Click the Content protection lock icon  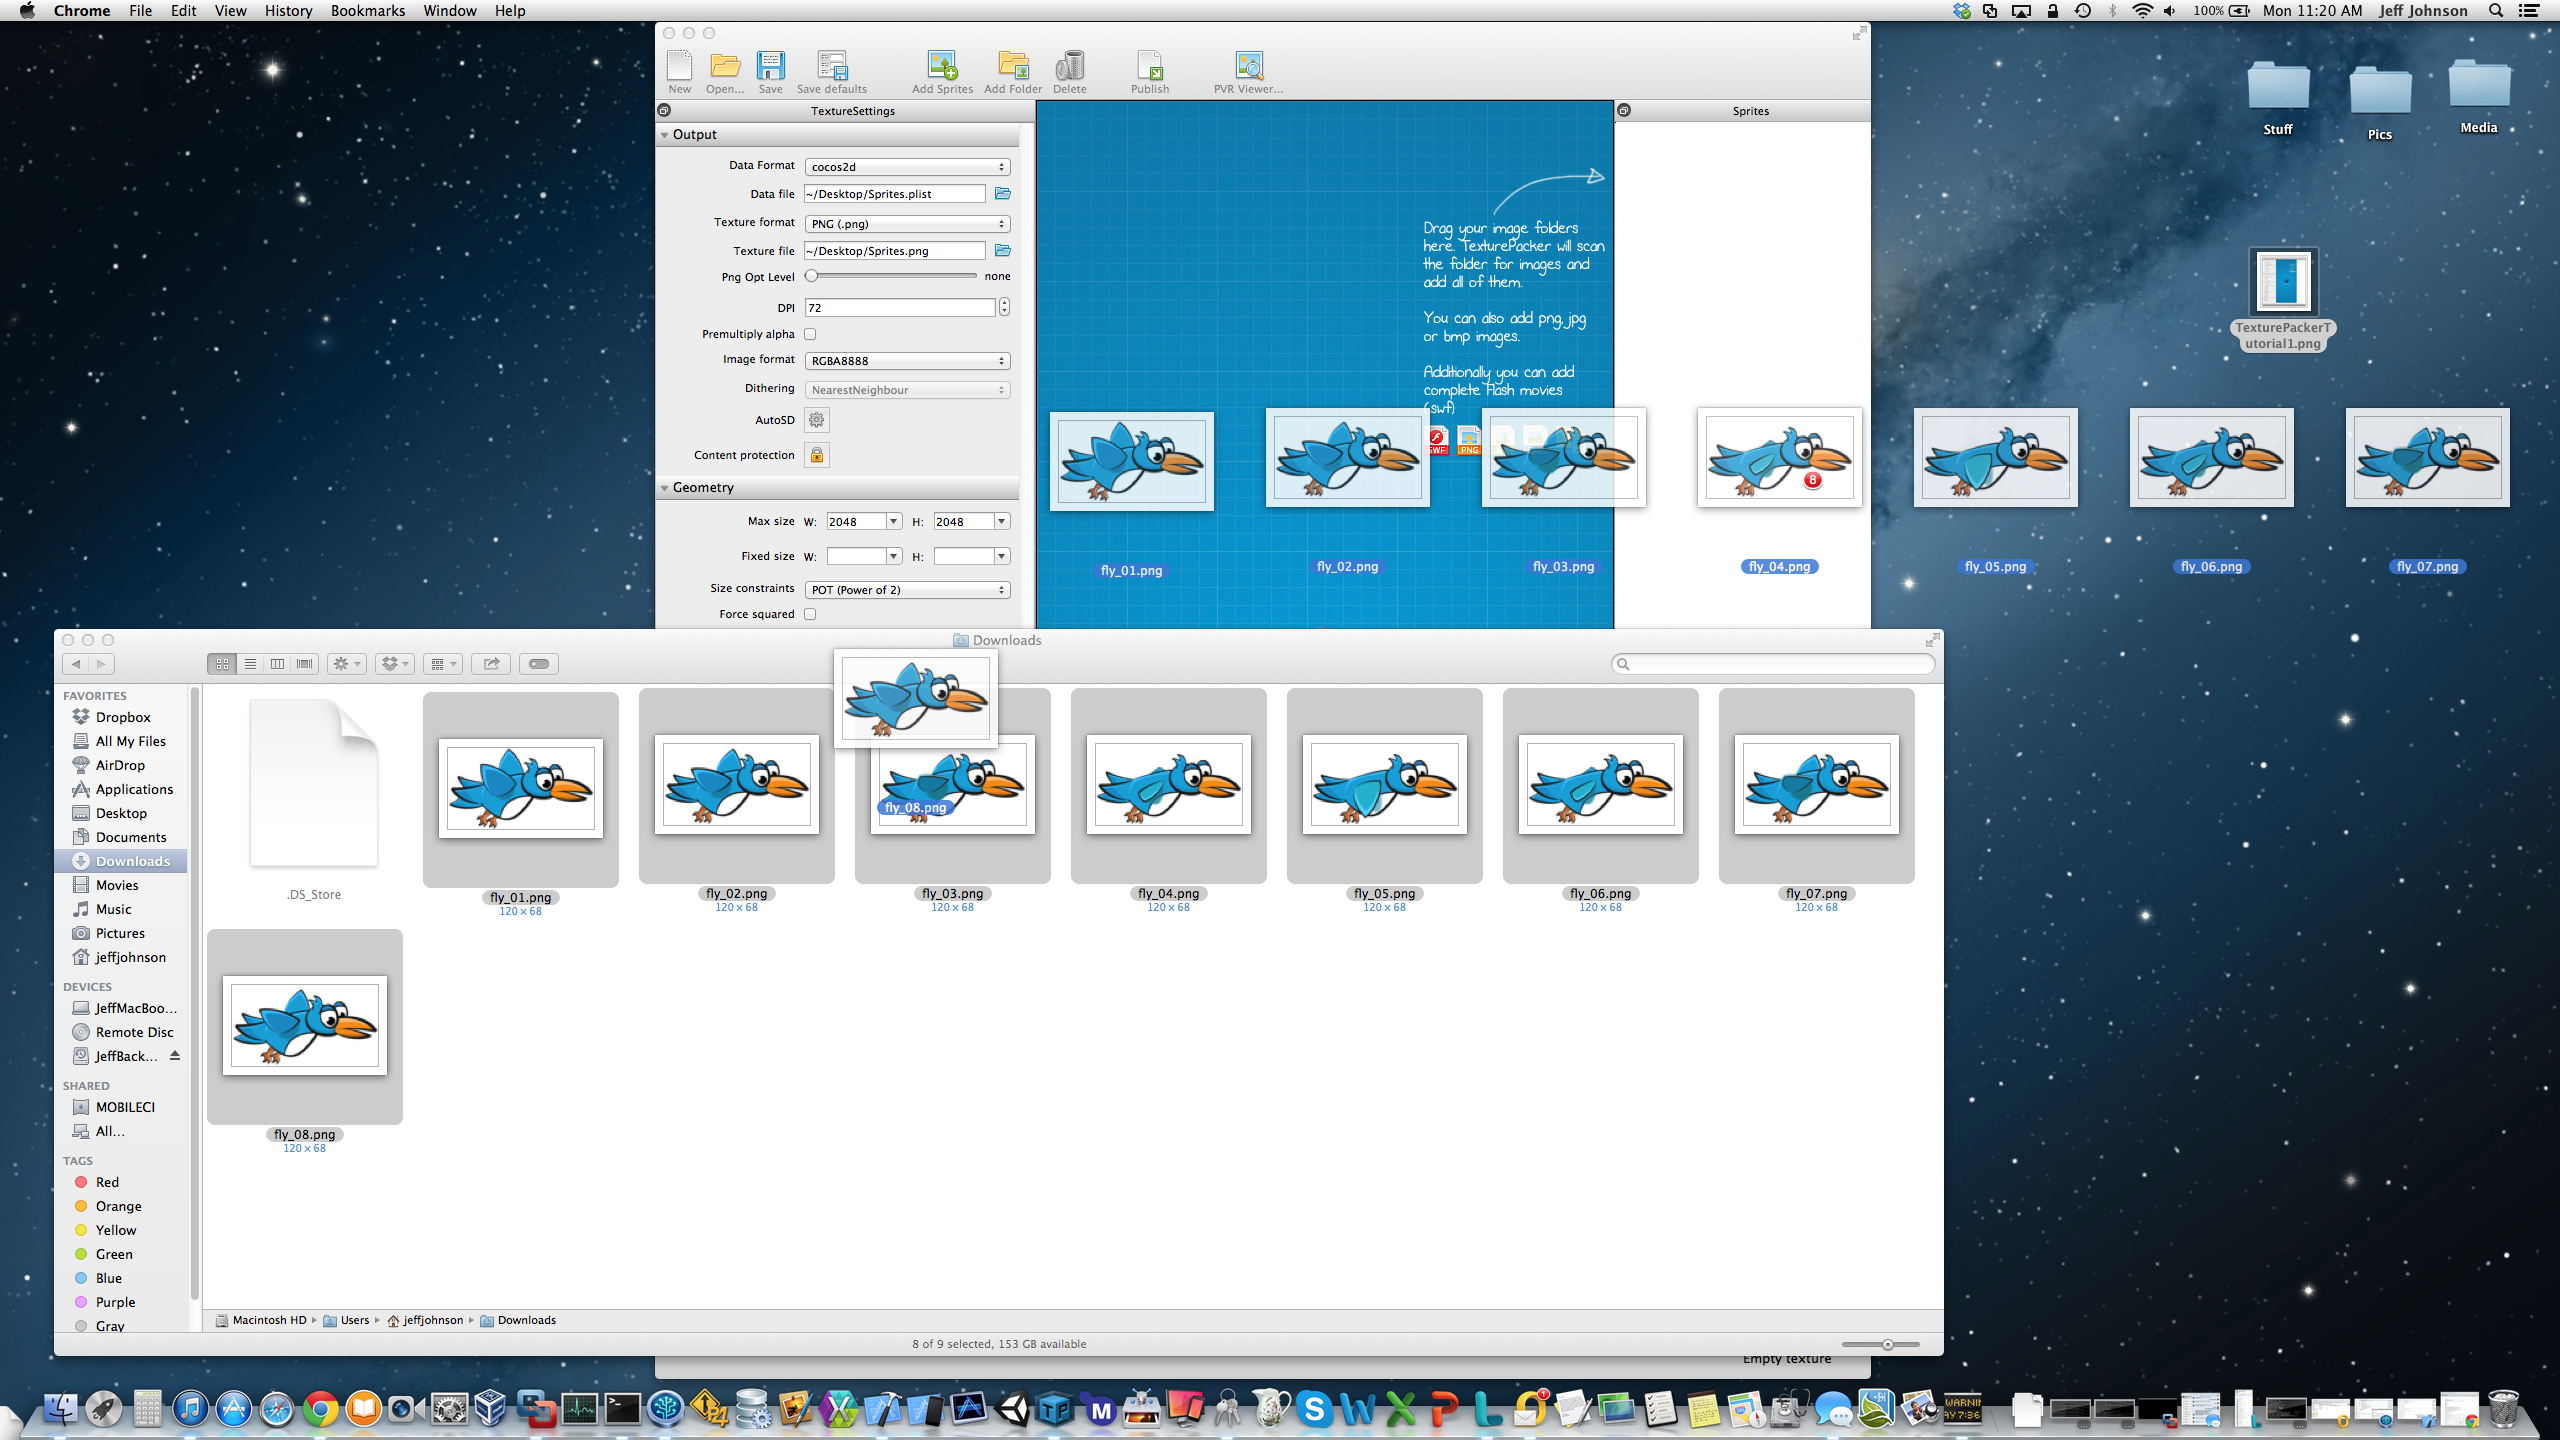(817, 455)
